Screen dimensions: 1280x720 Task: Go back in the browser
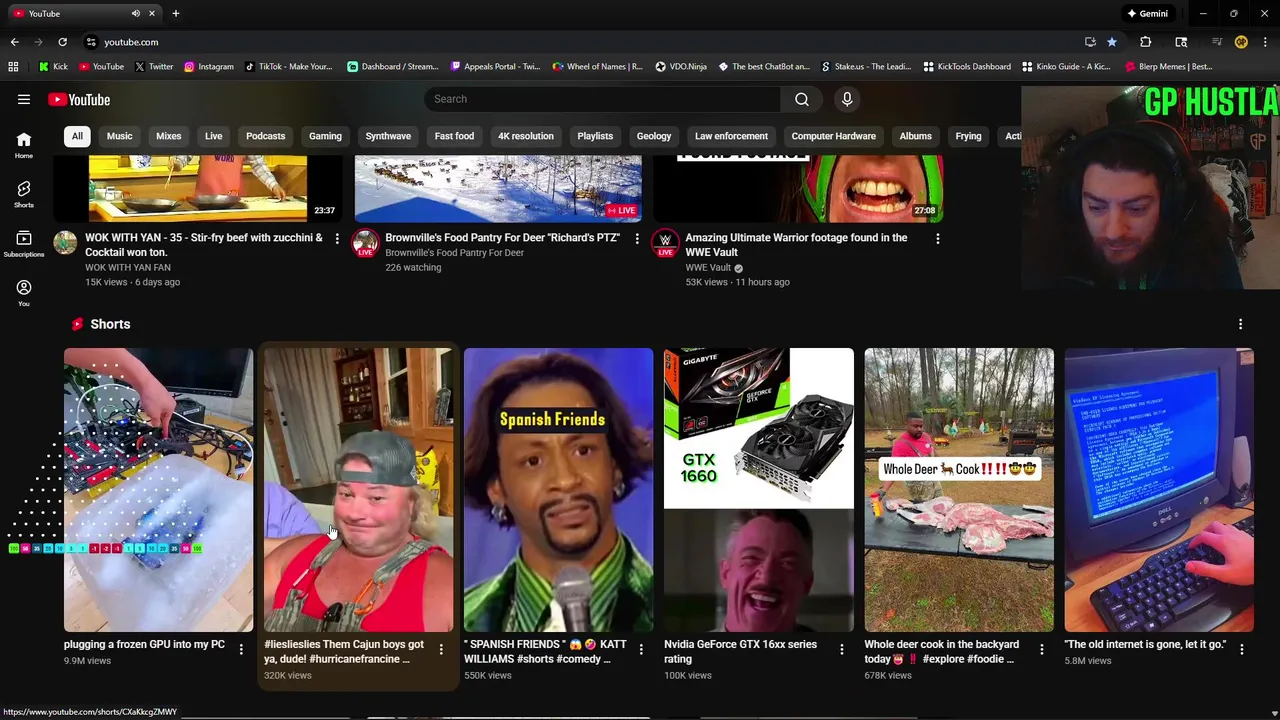pos(14,42)
